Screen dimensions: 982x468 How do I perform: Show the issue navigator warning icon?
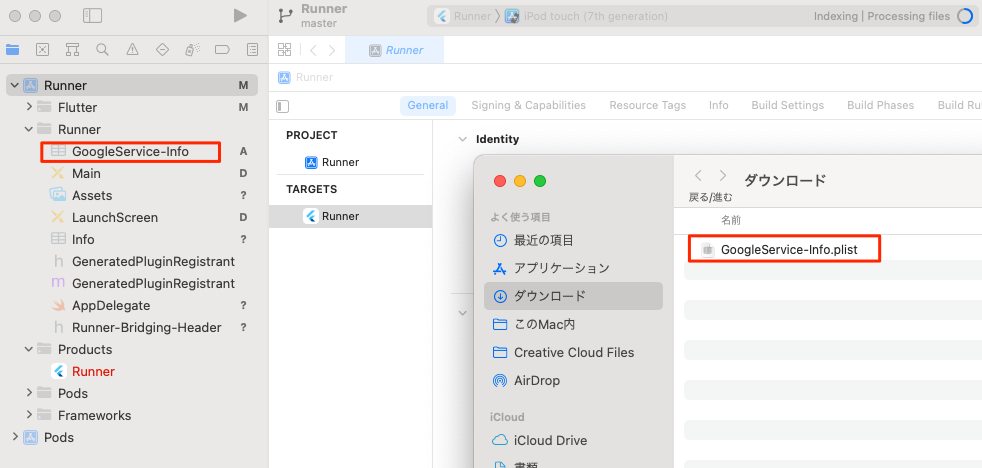click(132, 49)
